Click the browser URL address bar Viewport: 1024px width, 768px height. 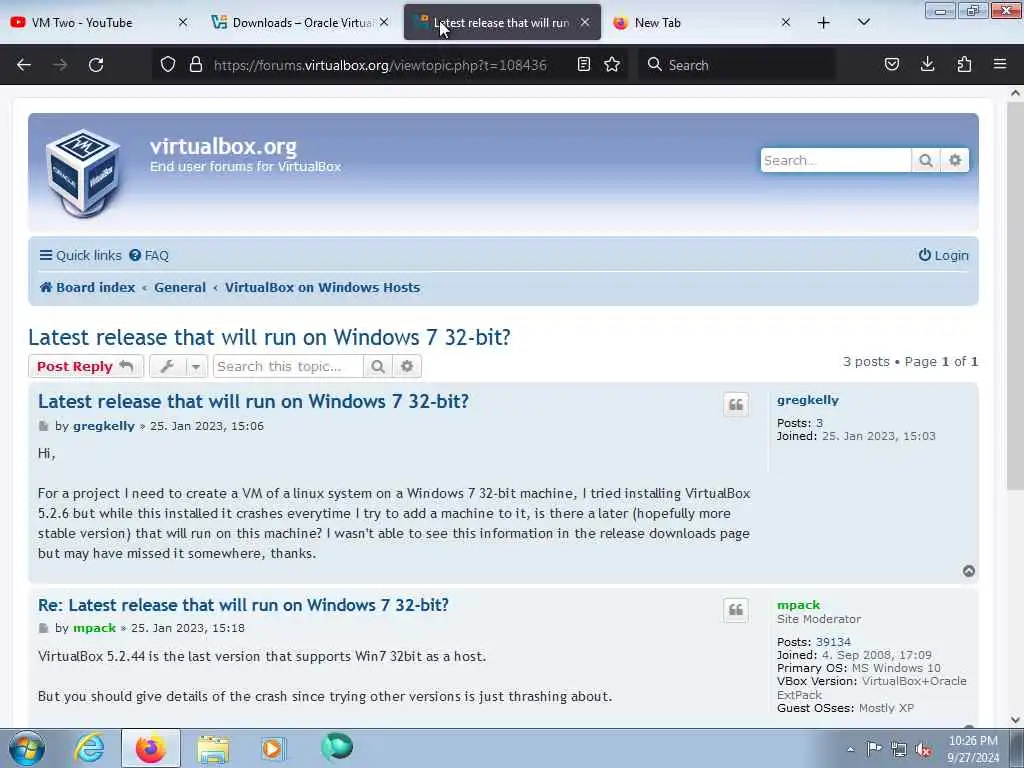click(x=380, y=65)
